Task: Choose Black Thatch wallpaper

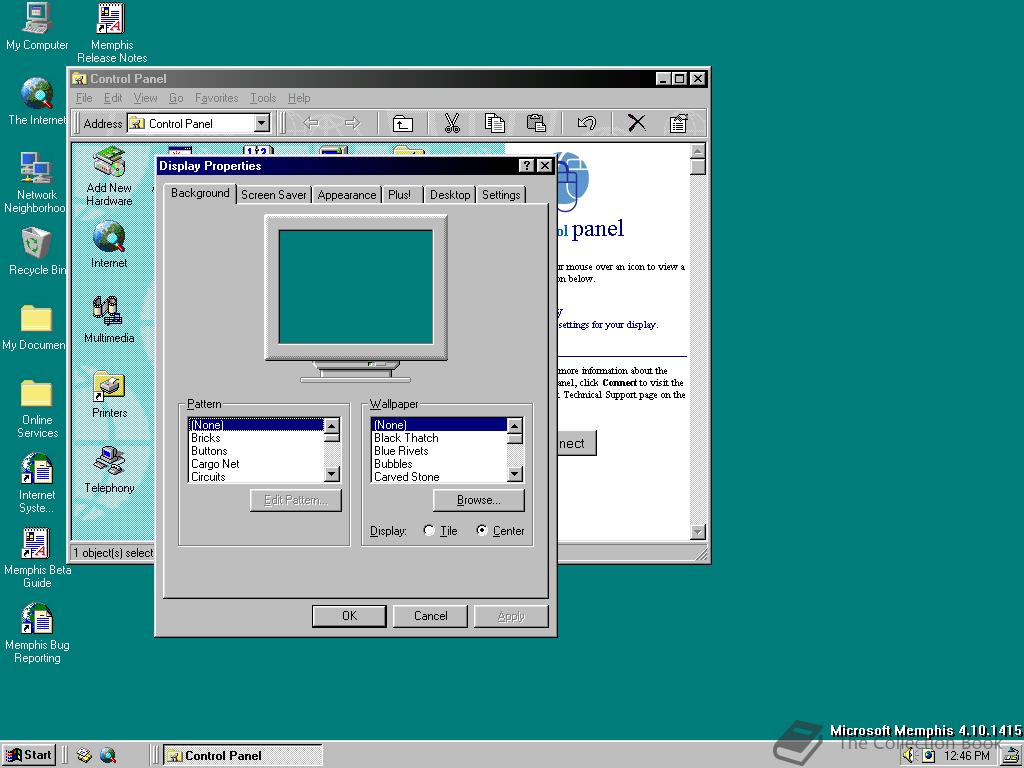Action: (x=438, y=438)
